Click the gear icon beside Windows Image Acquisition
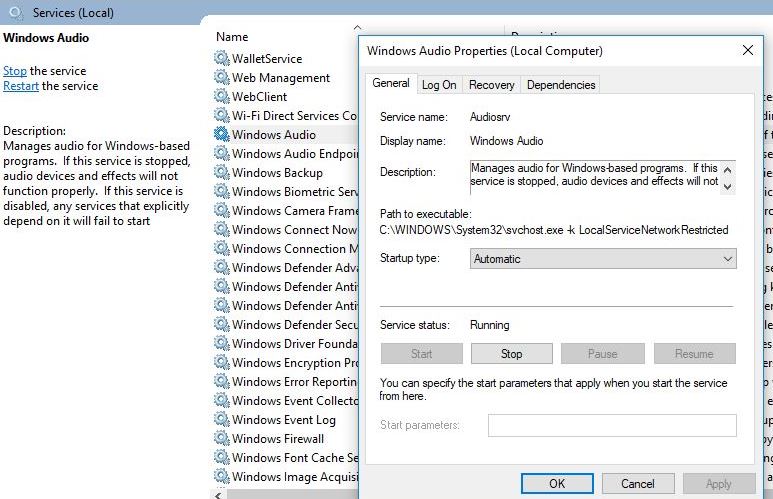 222,476
